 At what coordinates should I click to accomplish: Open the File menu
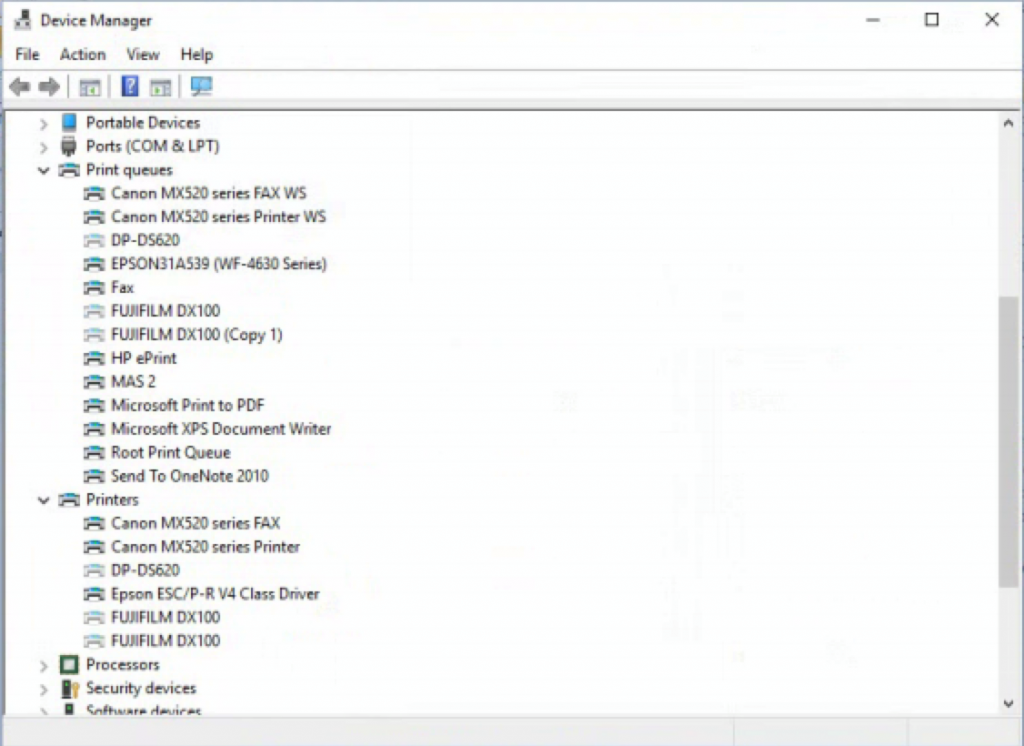(x=27, y=54)
